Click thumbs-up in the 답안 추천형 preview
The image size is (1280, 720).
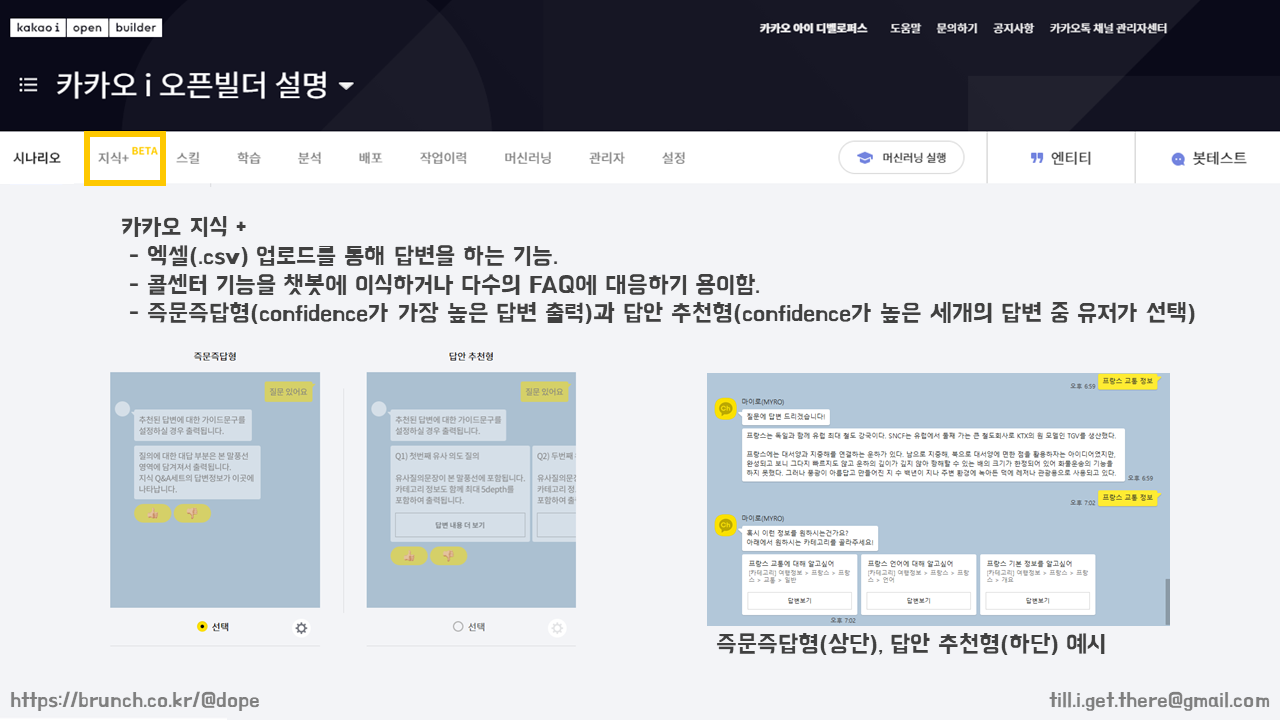(x=409, y=555)
